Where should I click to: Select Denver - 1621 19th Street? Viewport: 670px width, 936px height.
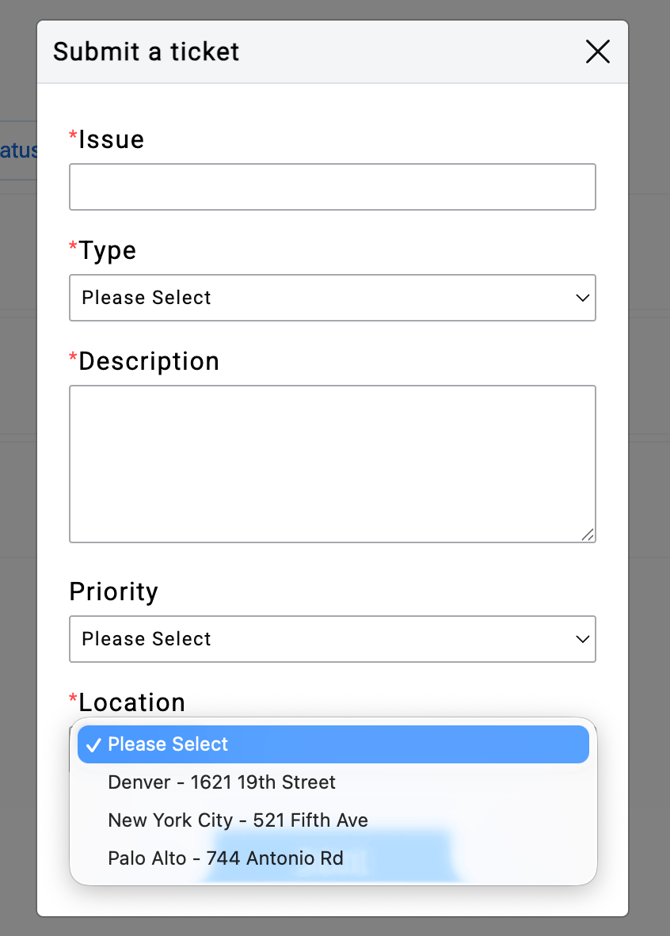[221, 782]
